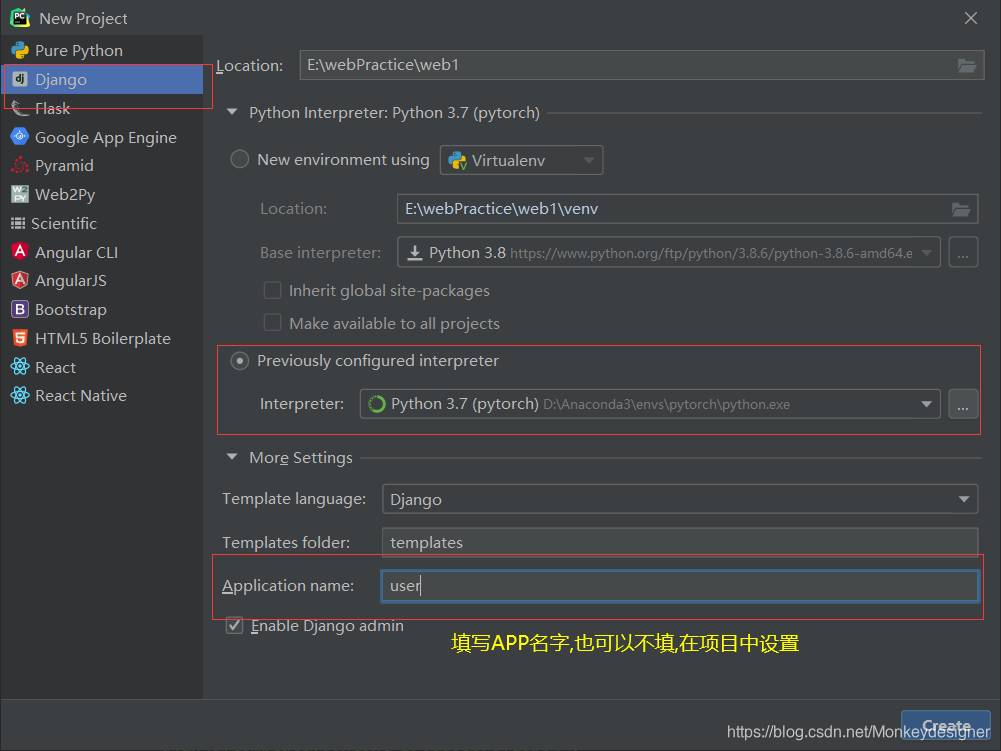Click the AngularJS shield icon
The width and height of the screenshot is (1001, 751).
pyautogui.click(x=20, y=280)
